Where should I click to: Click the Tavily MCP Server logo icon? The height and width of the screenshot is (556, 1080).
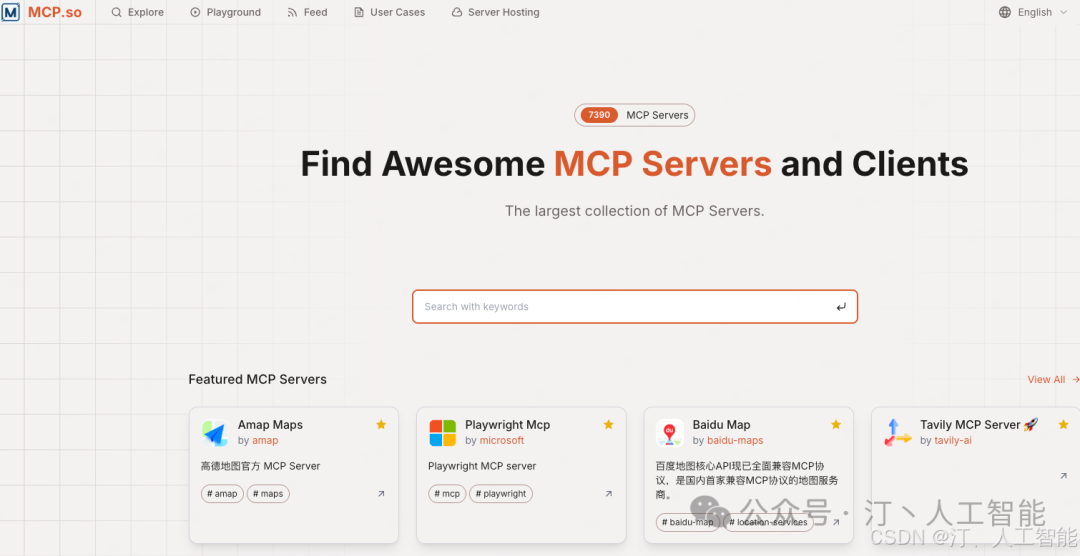click(x=897, y=433)
